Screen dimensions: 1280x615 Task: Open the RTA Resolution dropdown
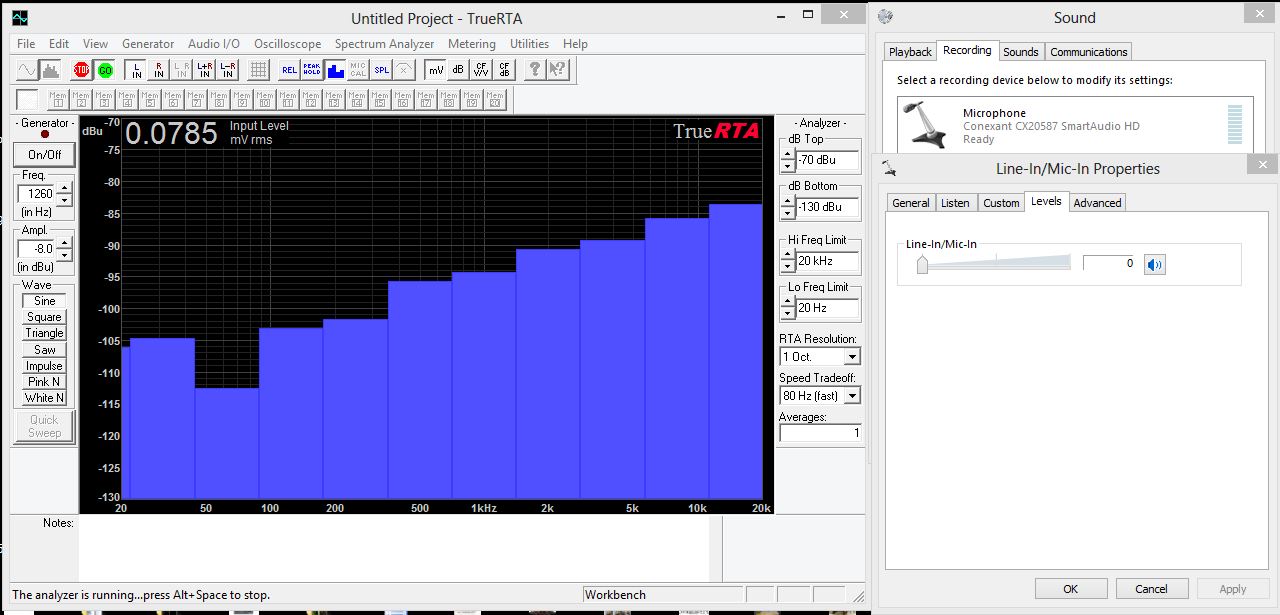pos(852,357)
